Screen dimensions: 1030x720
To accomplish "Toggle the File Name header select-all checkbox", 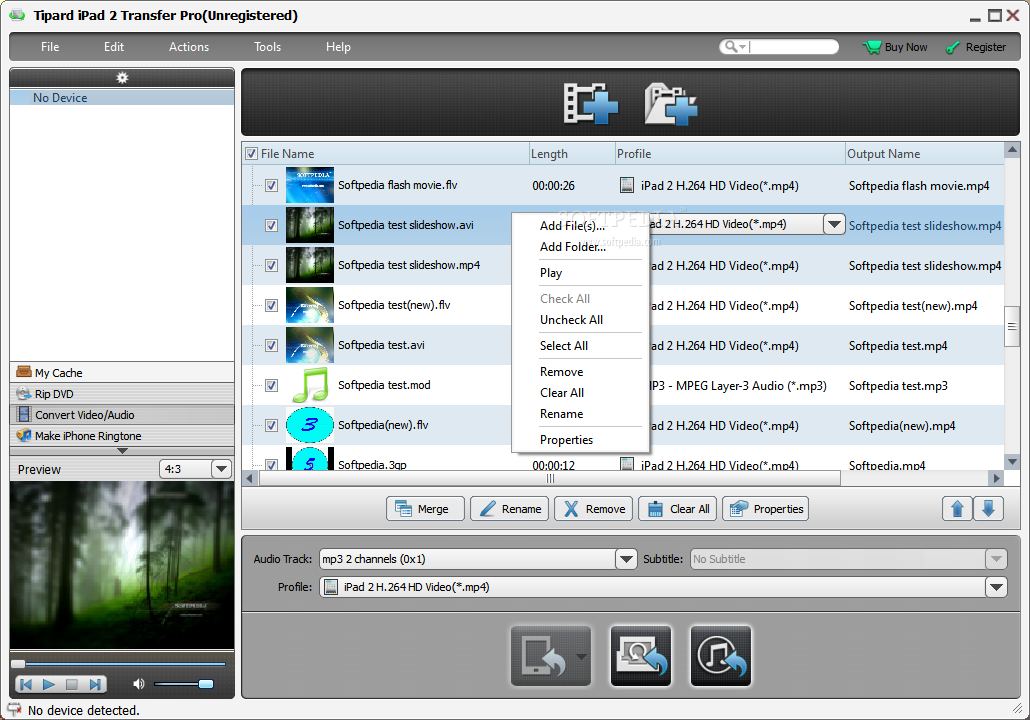I will (x=251, y=154).
